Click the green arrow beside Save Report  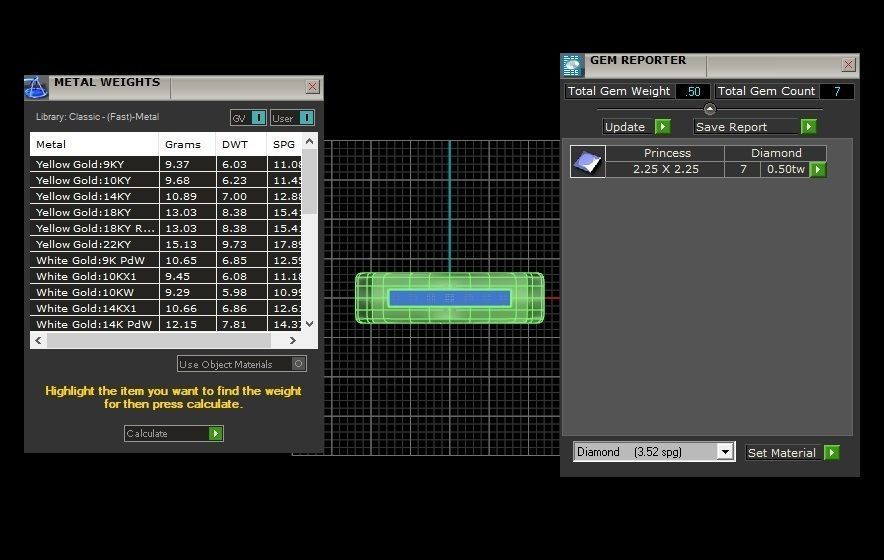point(808,126)
